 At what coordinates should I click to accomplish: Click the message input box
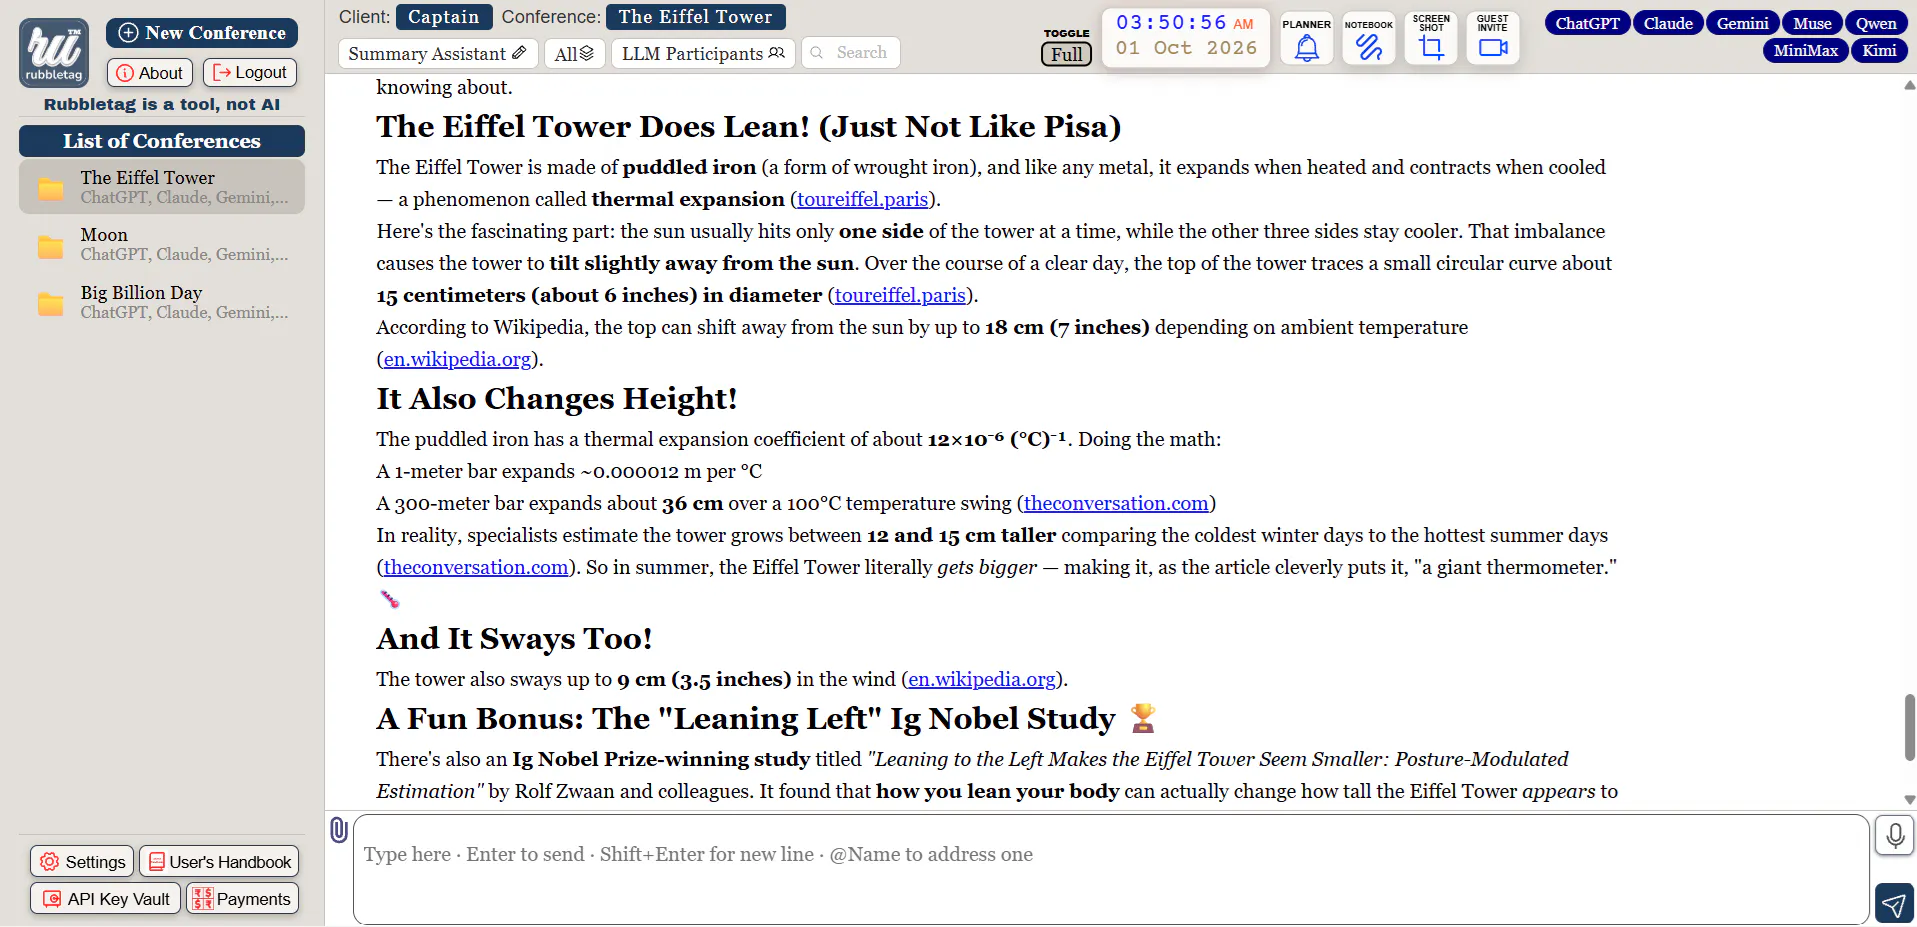point(1111,869)
